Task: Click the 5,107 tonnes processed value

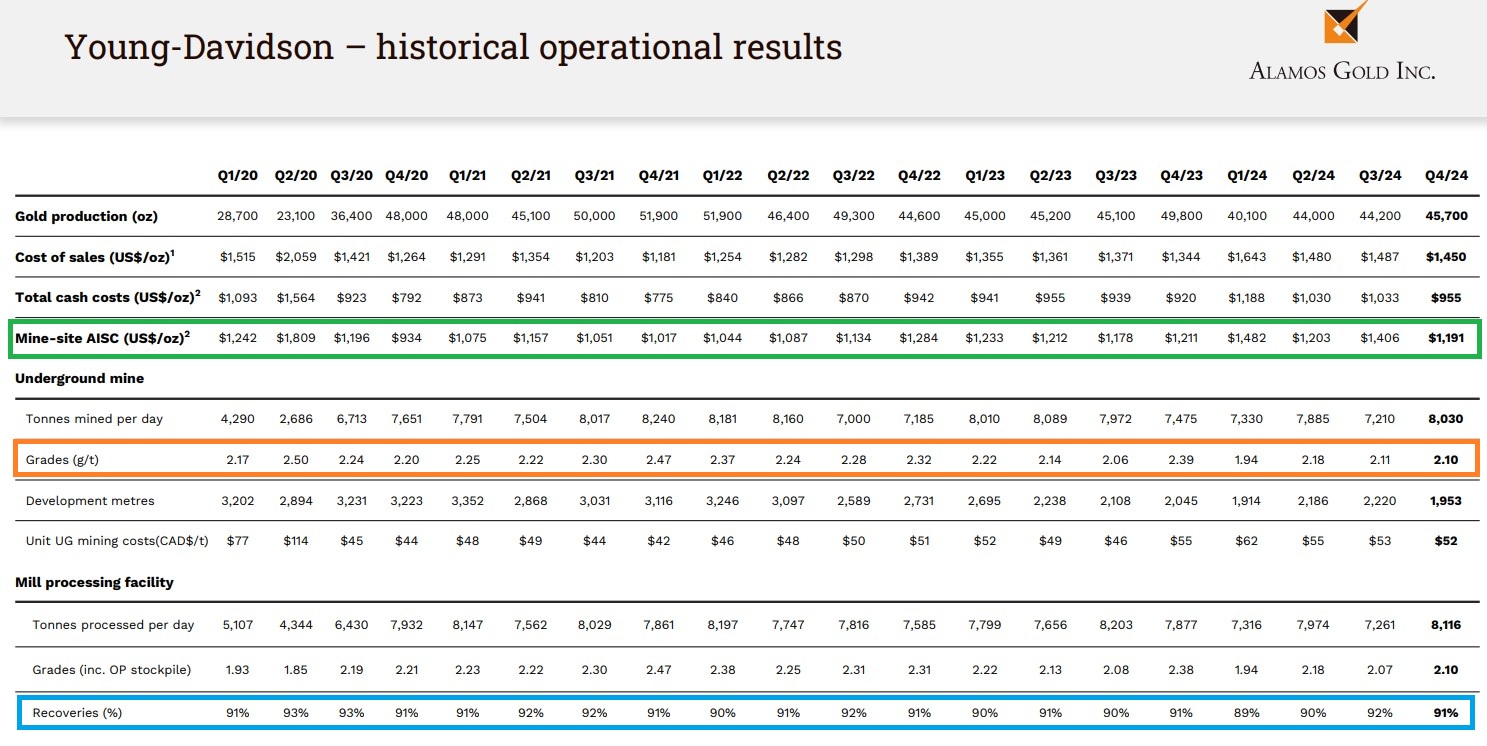Action: 238,625
